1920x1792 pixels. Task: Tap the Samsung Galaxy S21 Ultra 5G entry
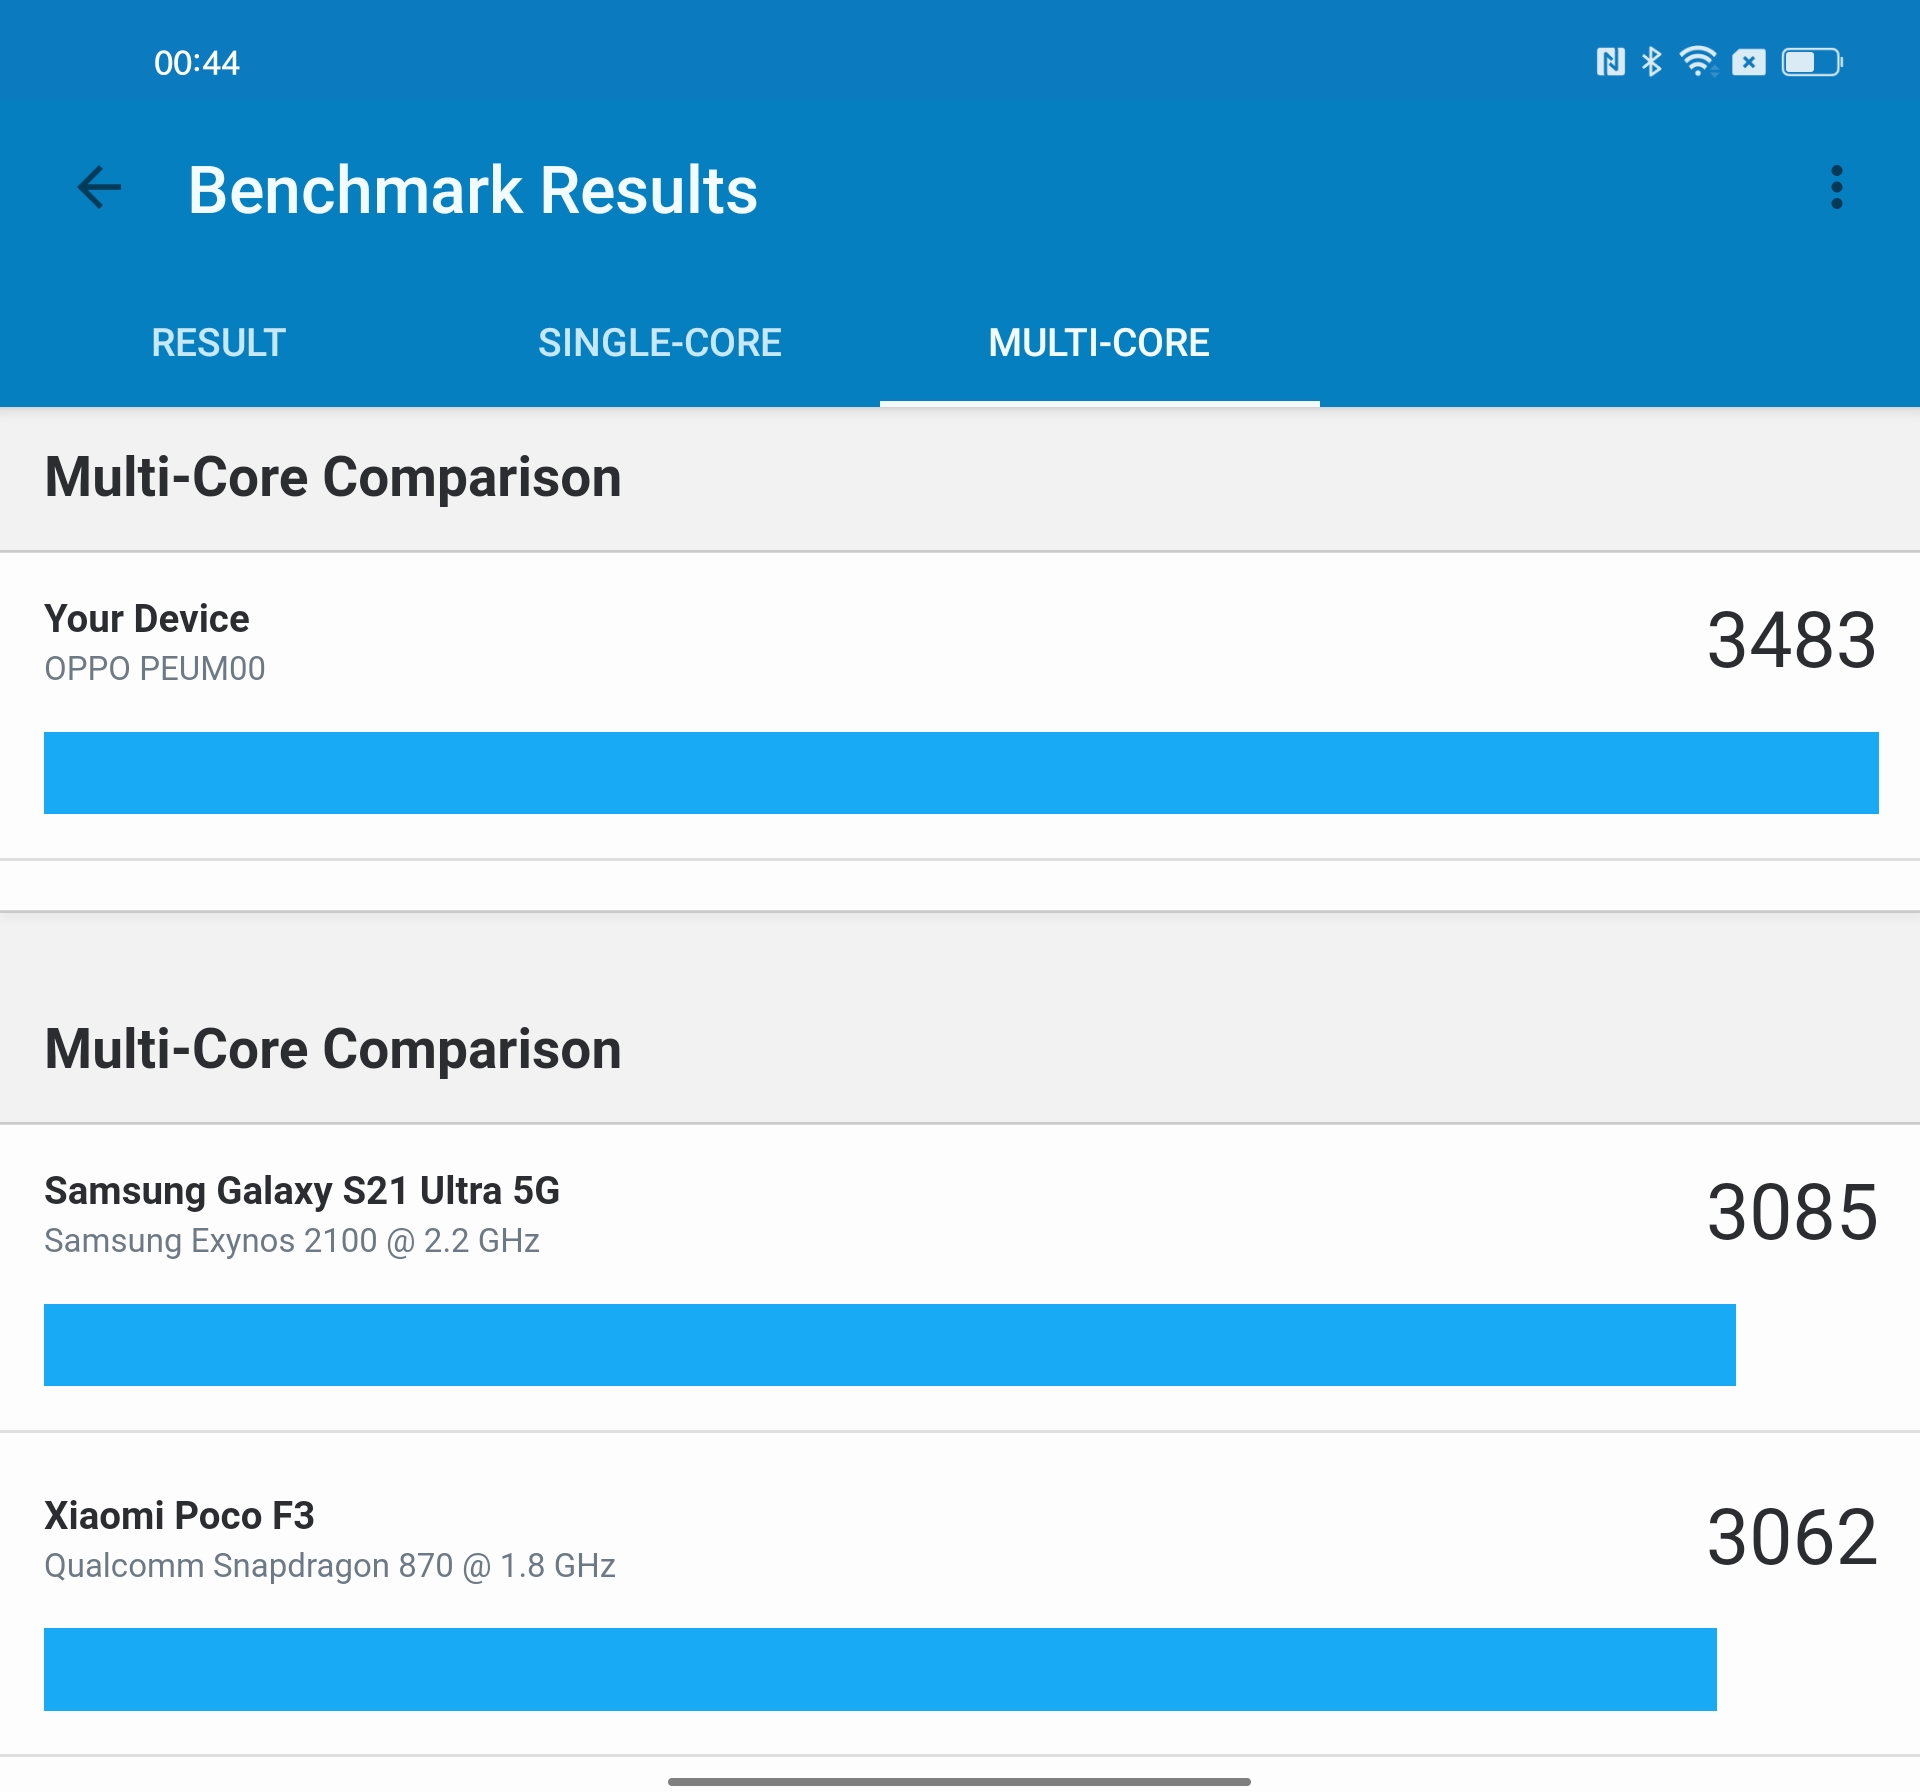[x=302, y=1191]
